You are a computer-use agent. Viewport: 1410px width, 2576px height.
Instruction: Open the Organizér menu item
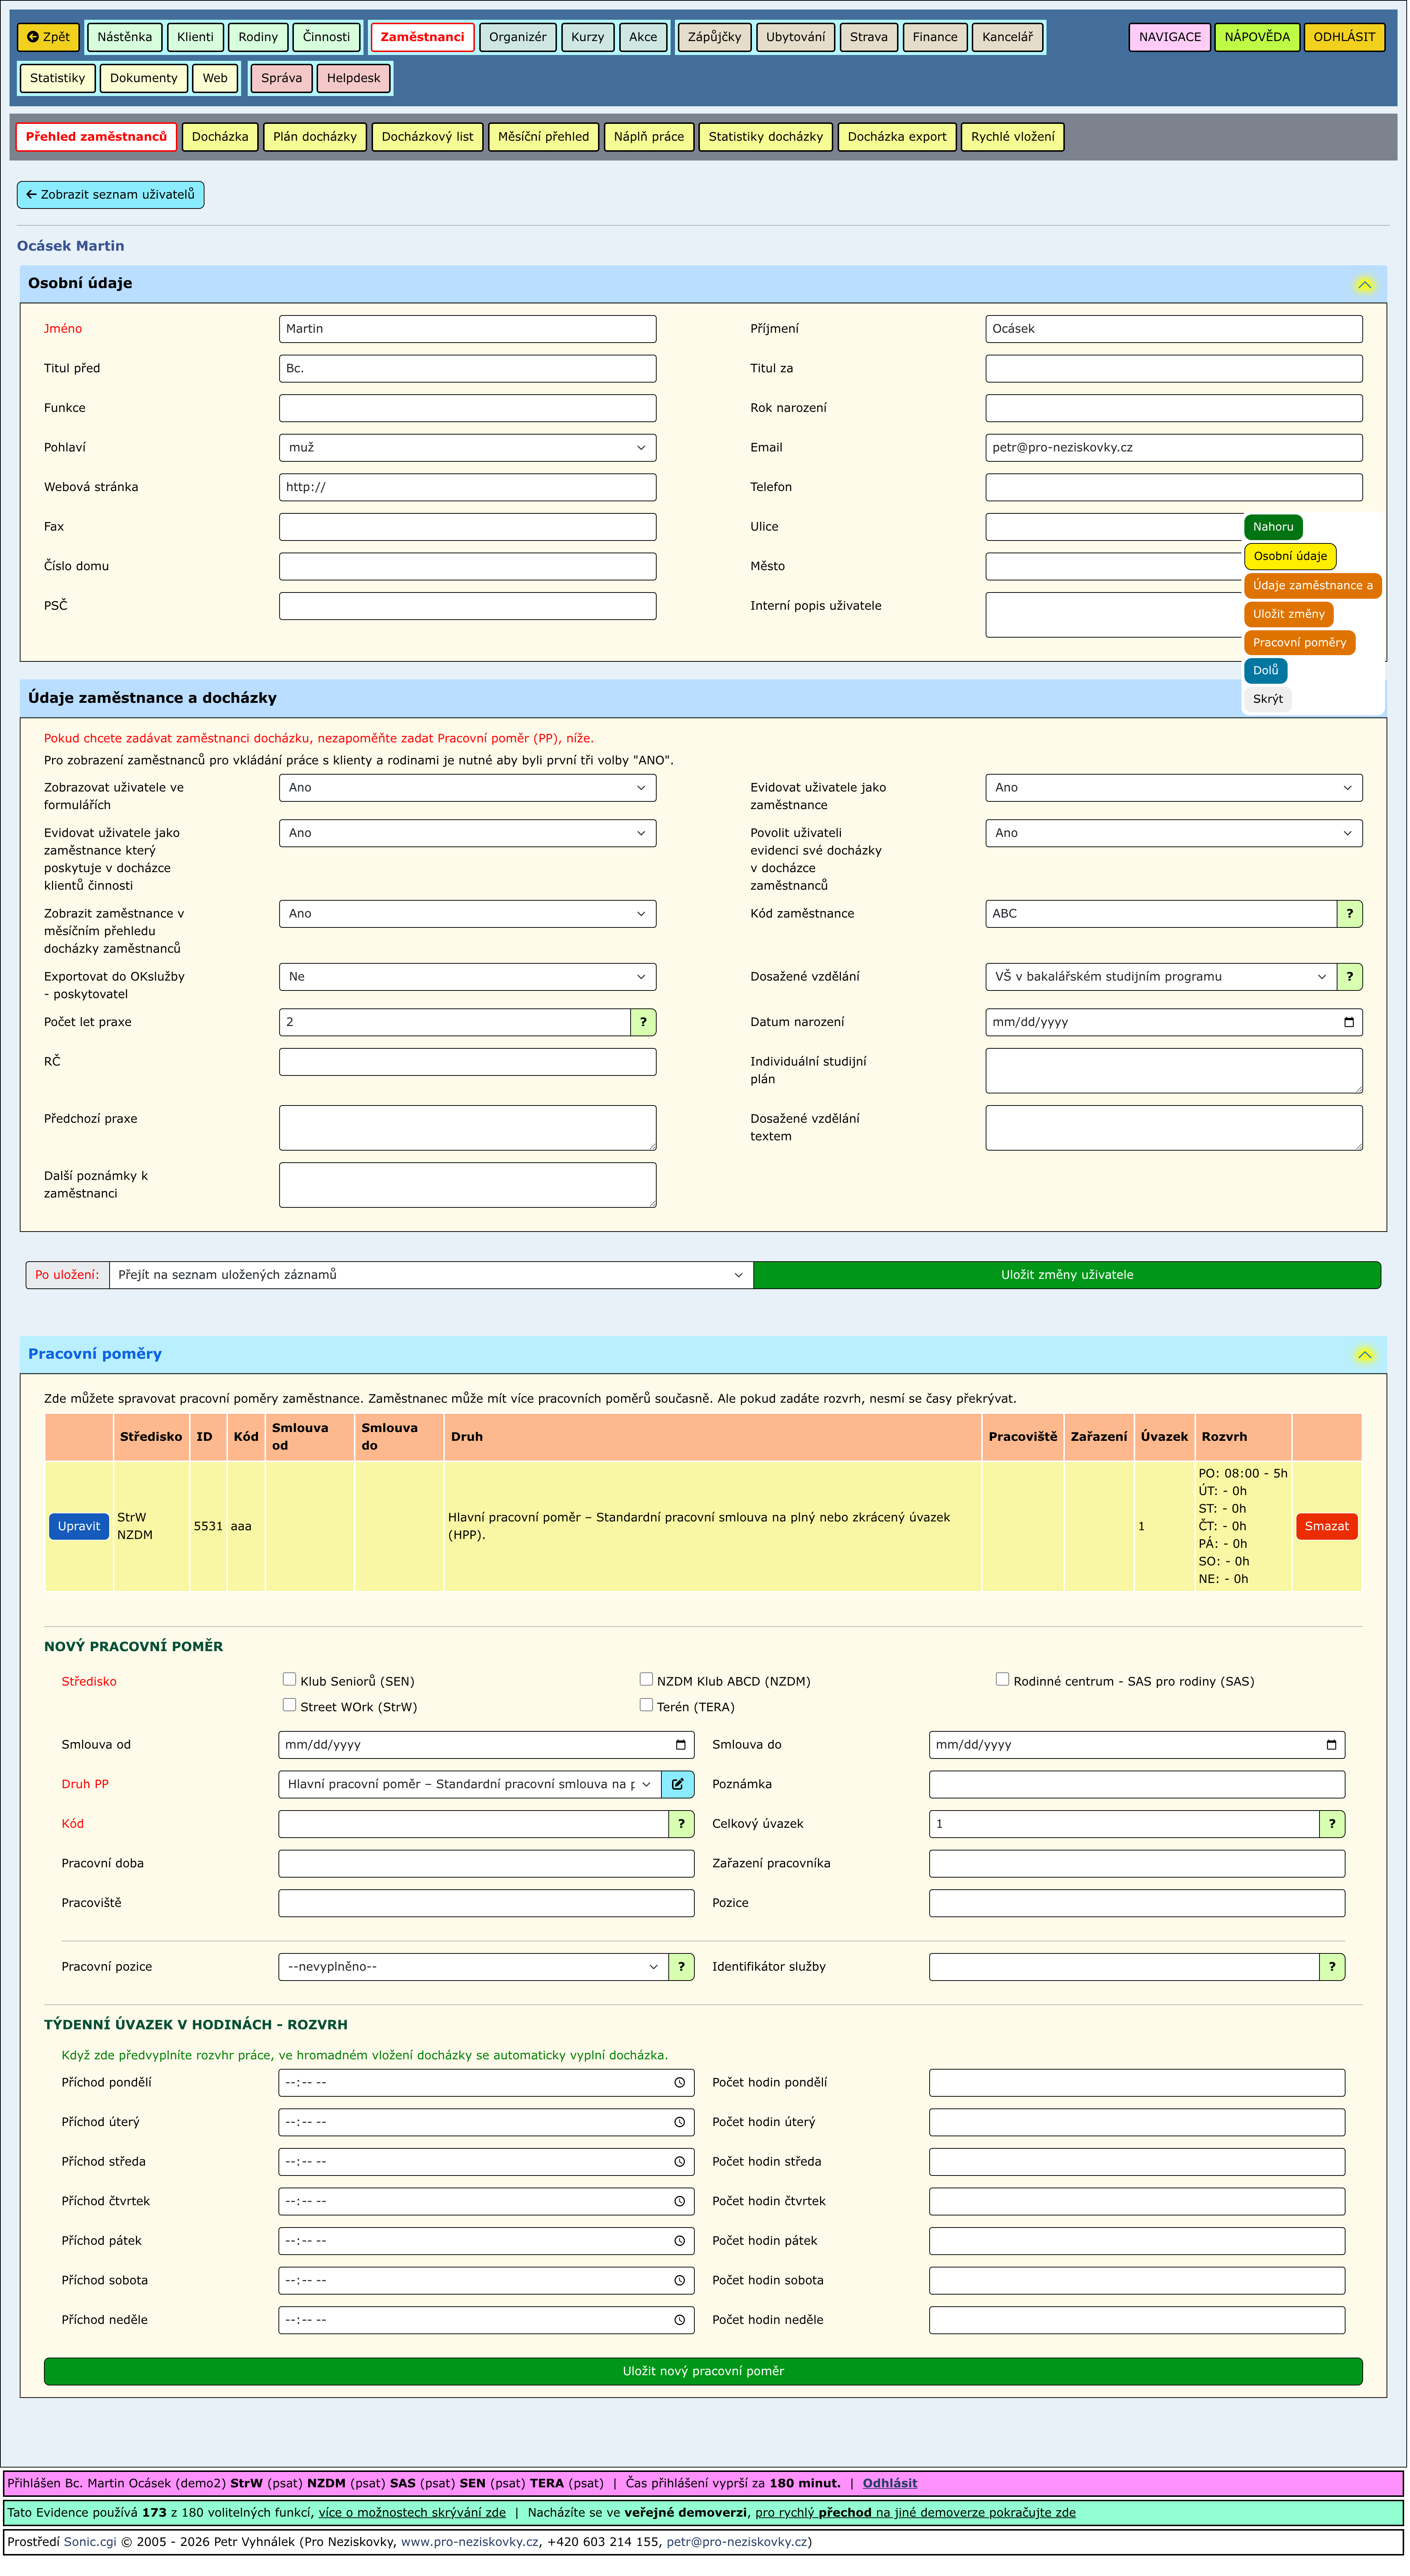coord(517,37)
